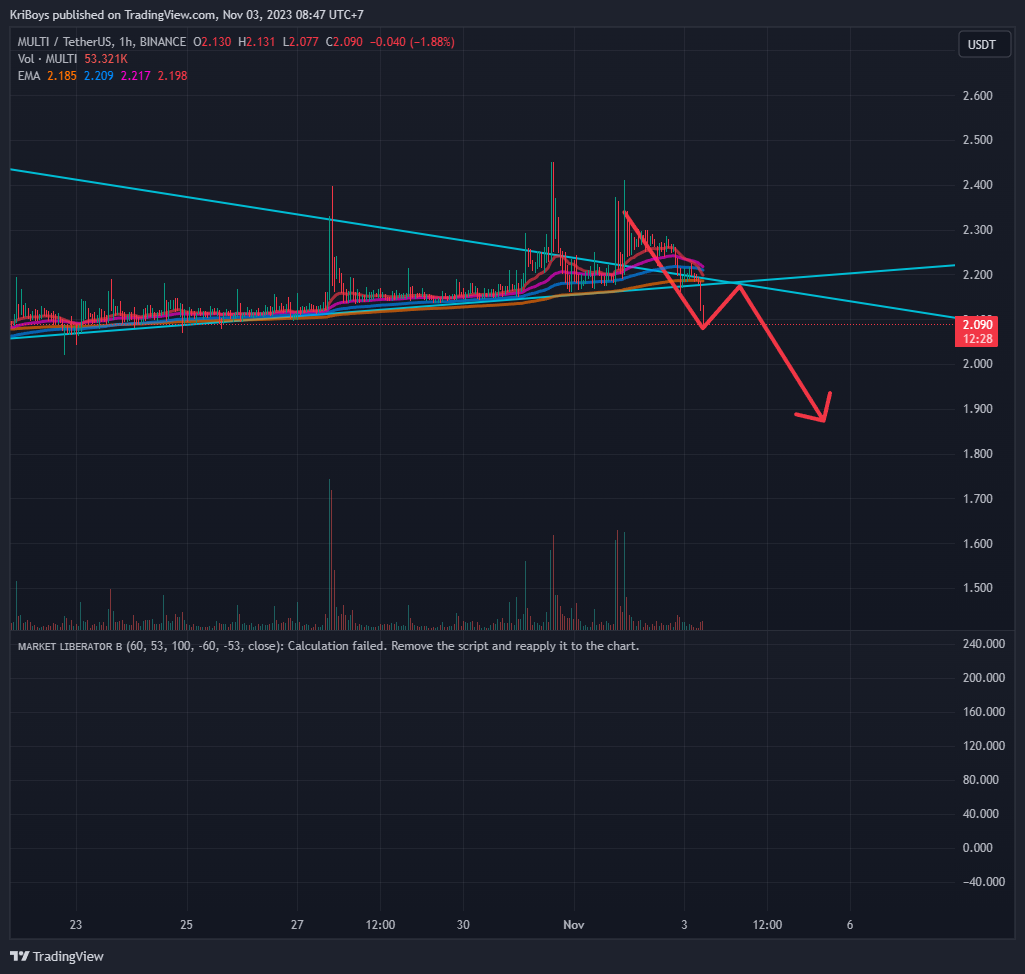
Task: Click the open price O2.130
Action: click(x=212, y=42)
